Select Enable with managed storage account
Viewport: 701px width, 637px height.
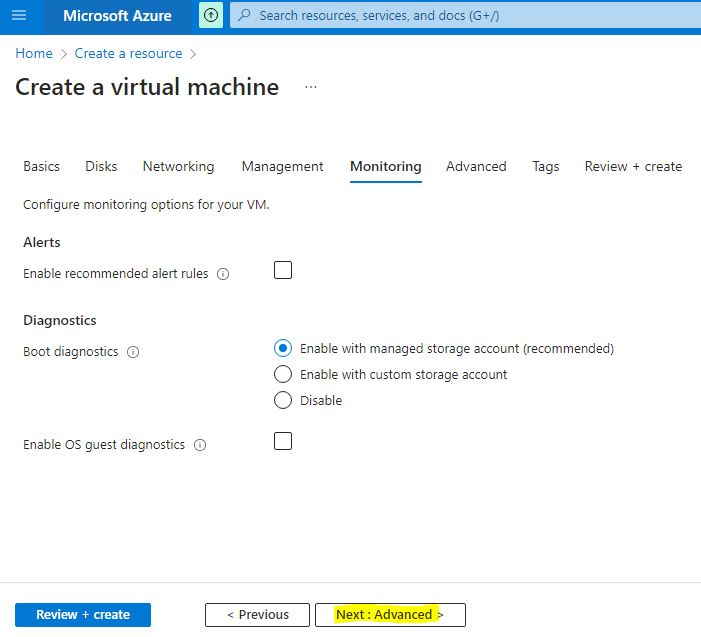coord(283,349)
